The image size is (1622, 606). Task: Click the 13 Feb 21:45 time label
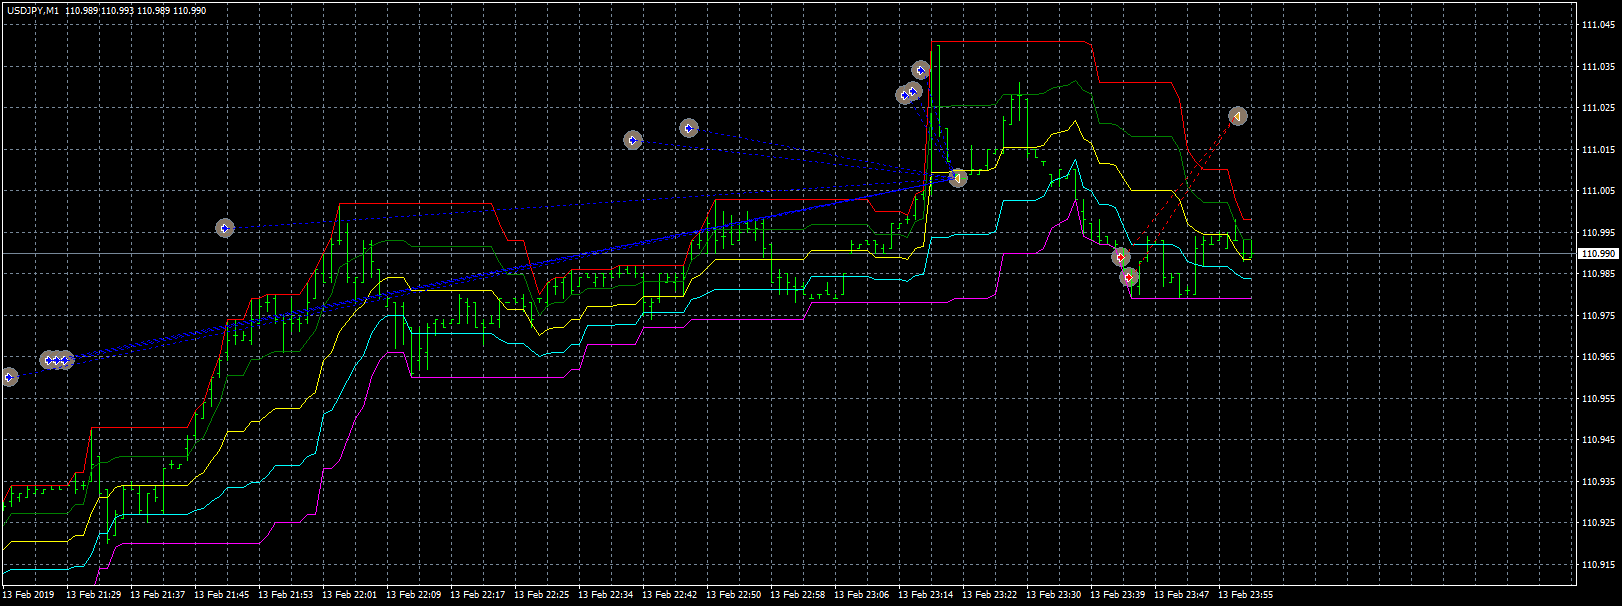(x=221, y=595)
